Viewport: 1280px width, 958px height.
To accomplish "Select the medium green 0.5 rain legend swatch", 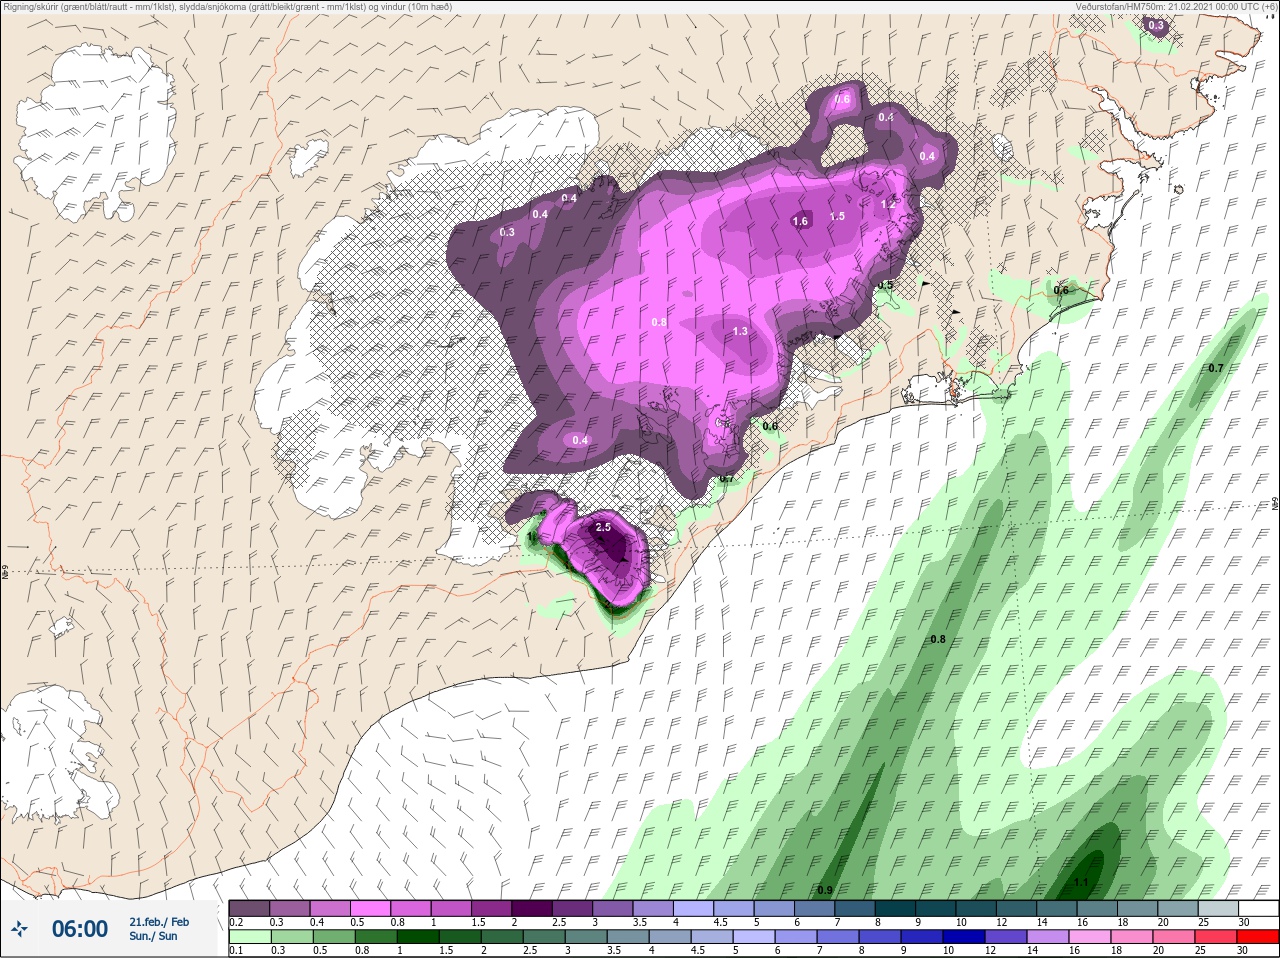I will click(333, 937).
